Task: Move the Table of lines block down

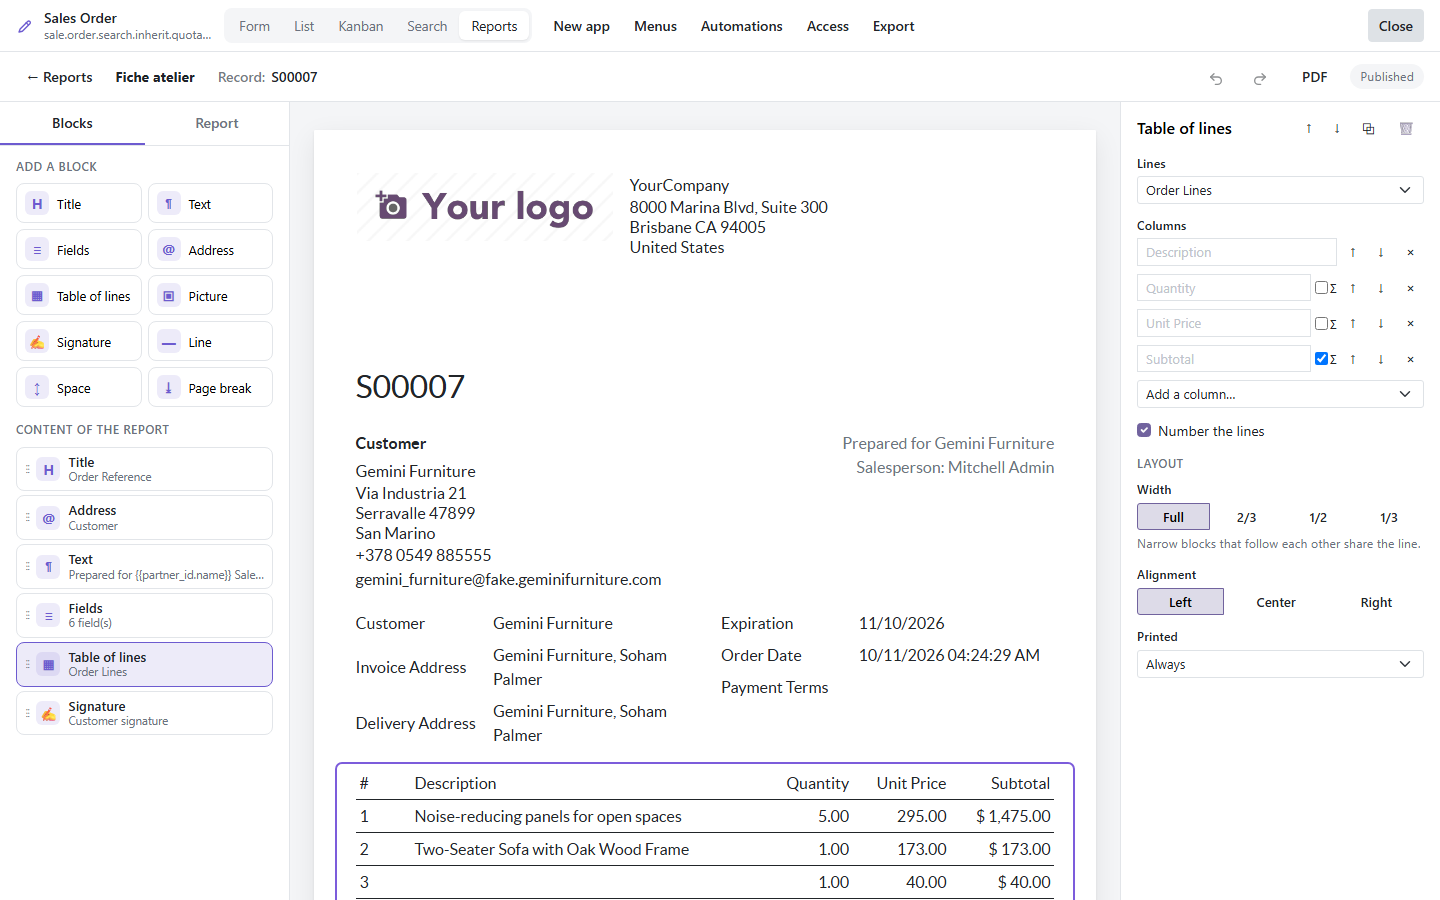Action: (1337, 129)
